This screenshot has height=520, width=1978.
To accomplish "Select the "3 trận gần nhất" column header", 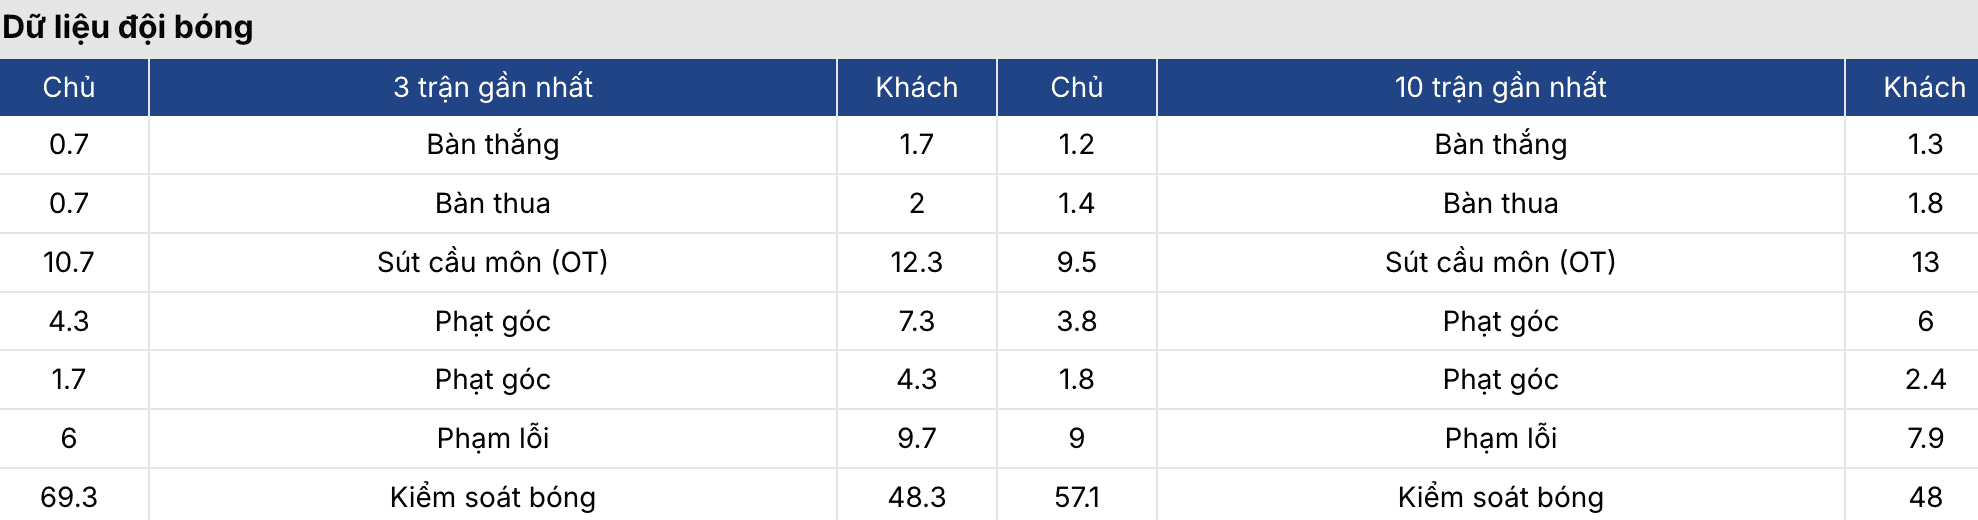I will (x=492, y=87).
